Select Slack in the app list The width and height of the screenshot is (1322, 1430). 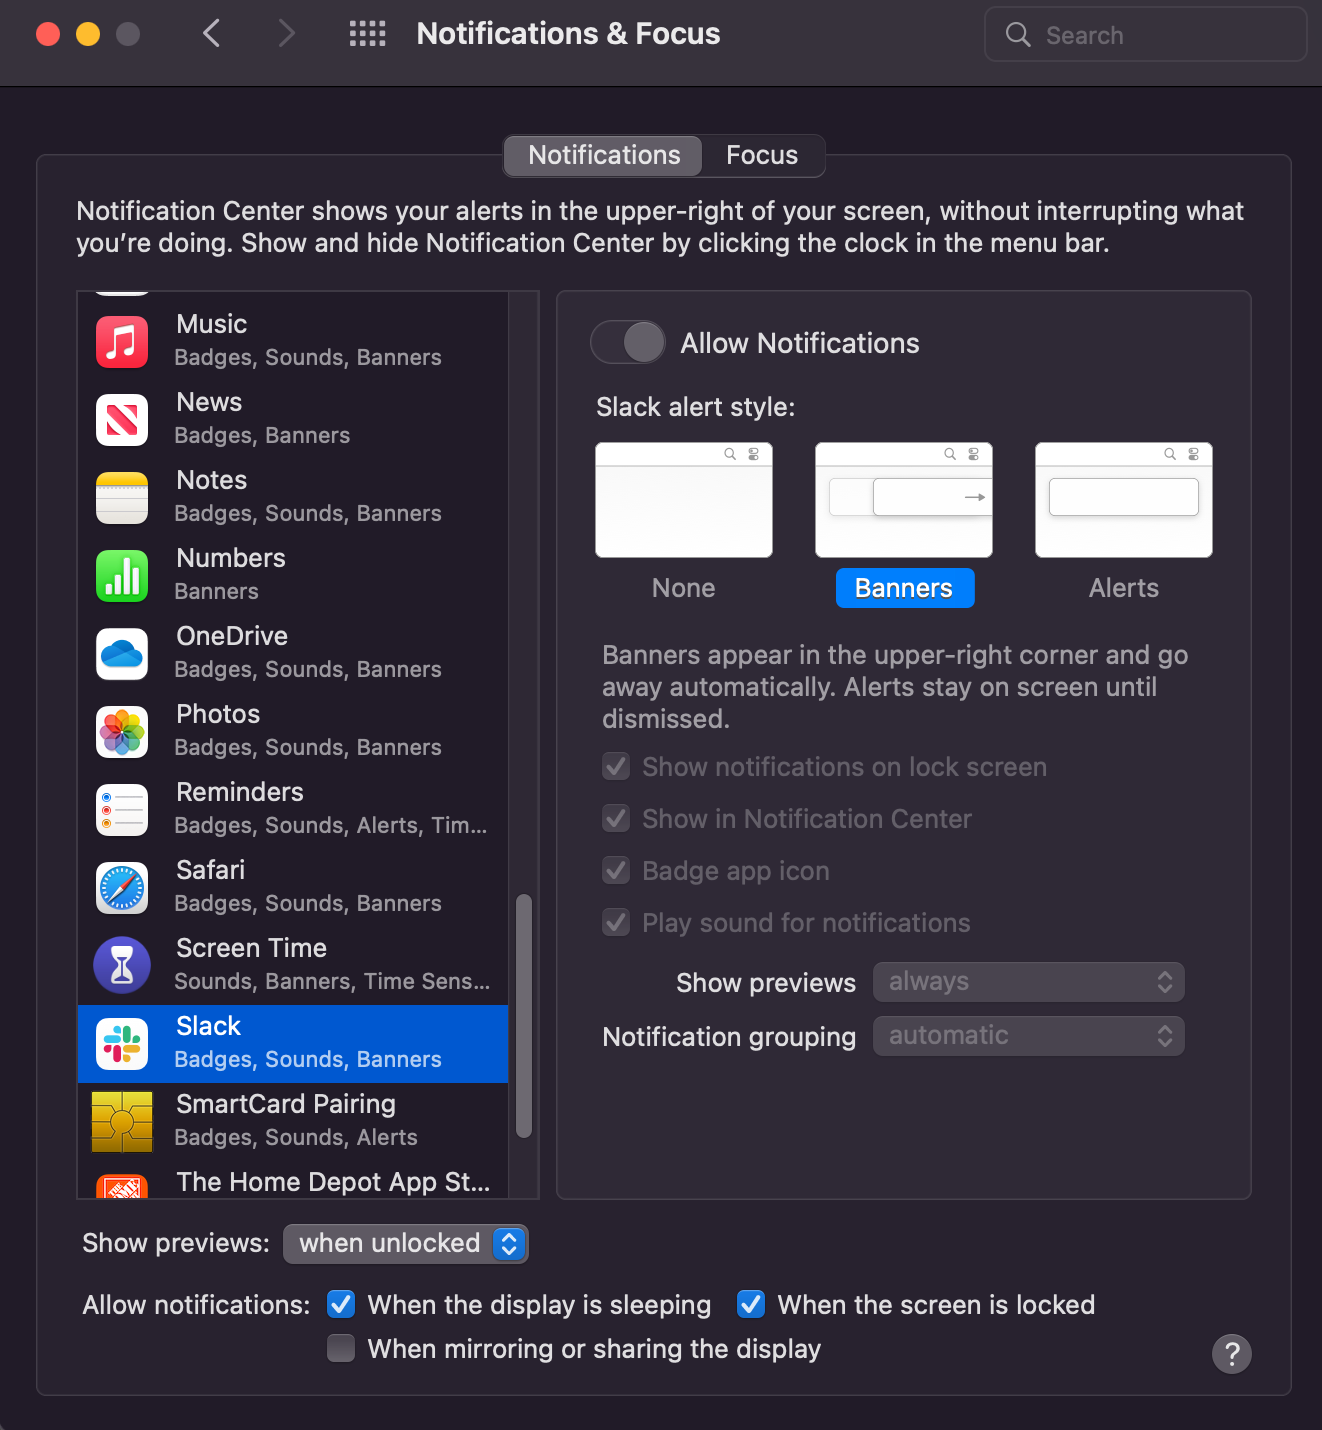(293, 1043)
